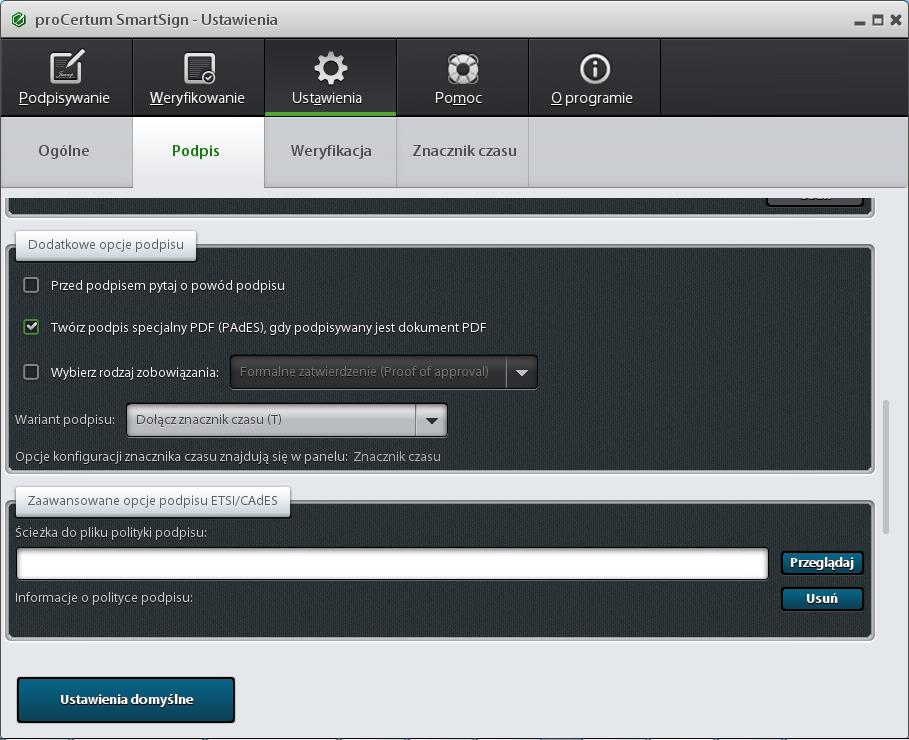Click the vertical scrollbar thumb
Image resolution: width=909 pixels, height=740 pixels.
tap(885, 467)
